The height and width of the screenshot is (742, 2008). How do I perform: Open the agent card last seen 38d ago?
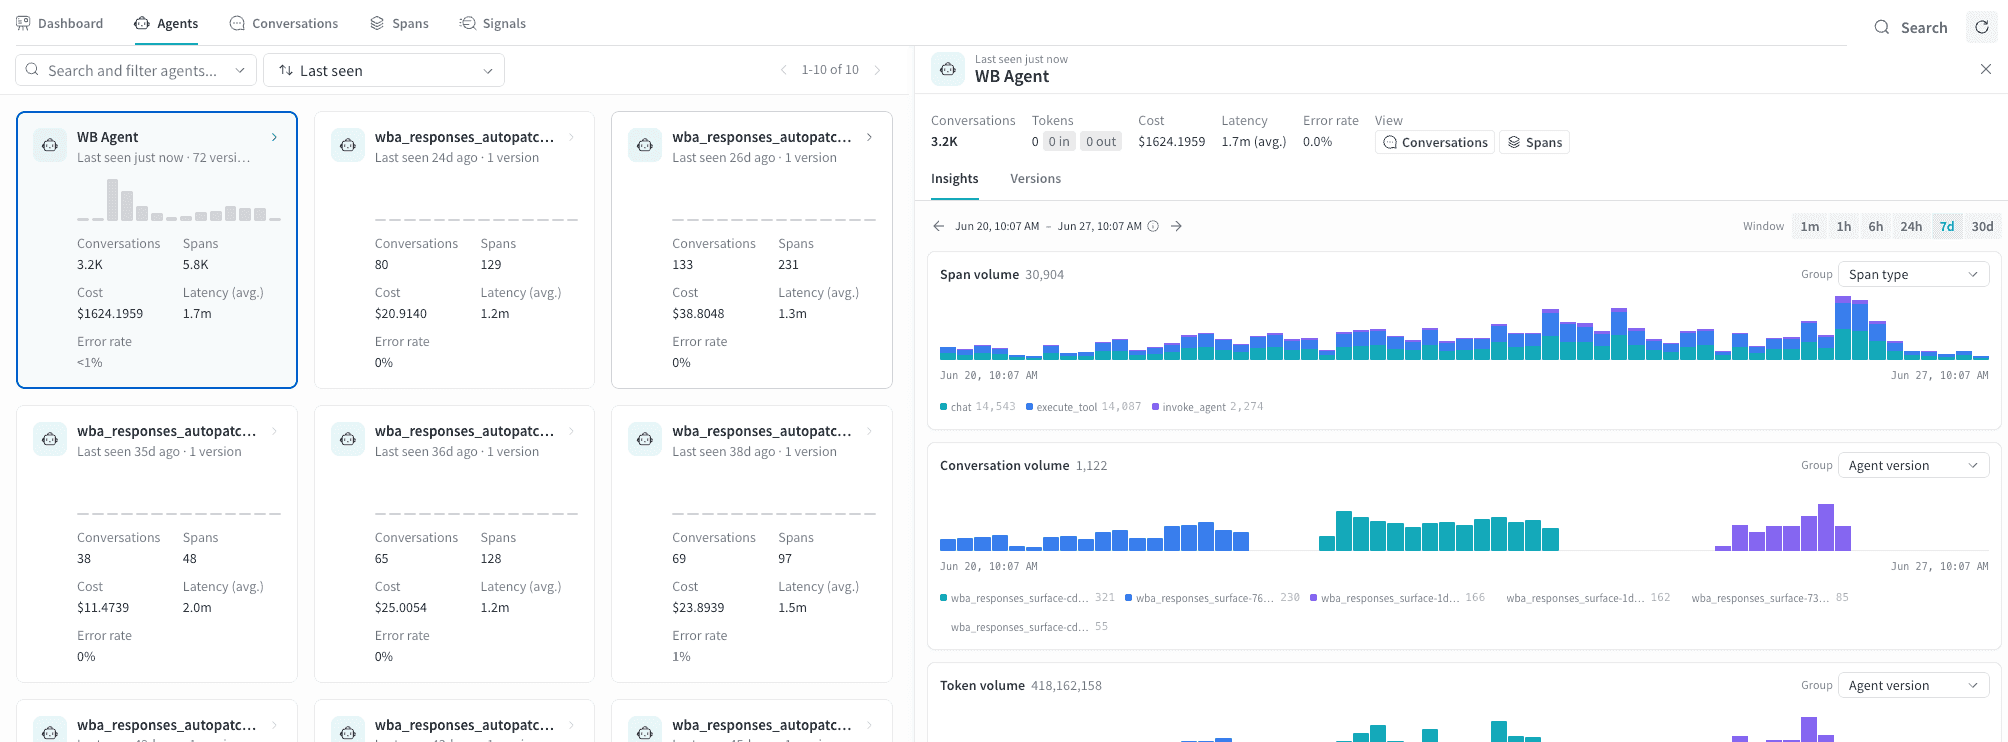(752, 543)
